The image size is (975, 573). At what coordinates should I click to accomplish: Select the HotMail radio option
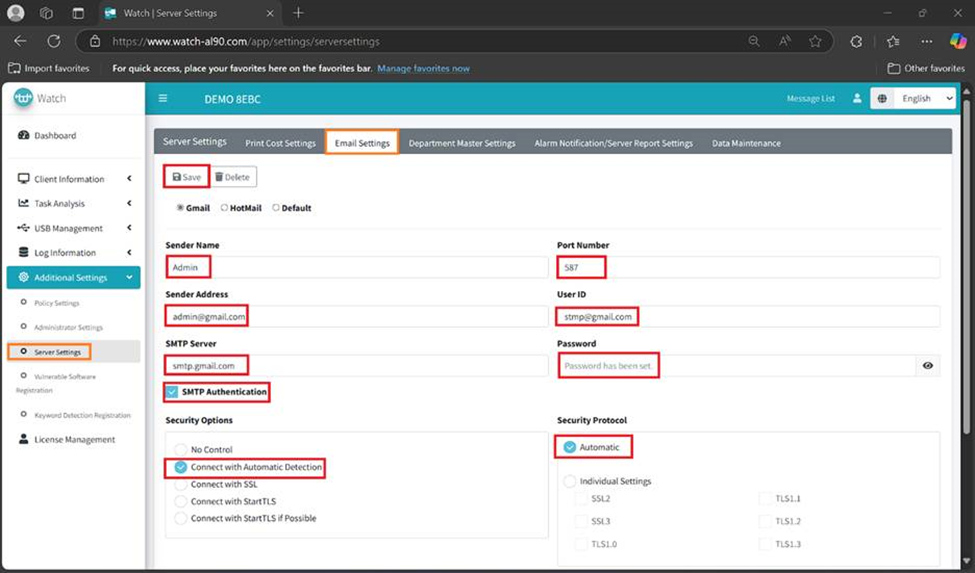[225, 208]
